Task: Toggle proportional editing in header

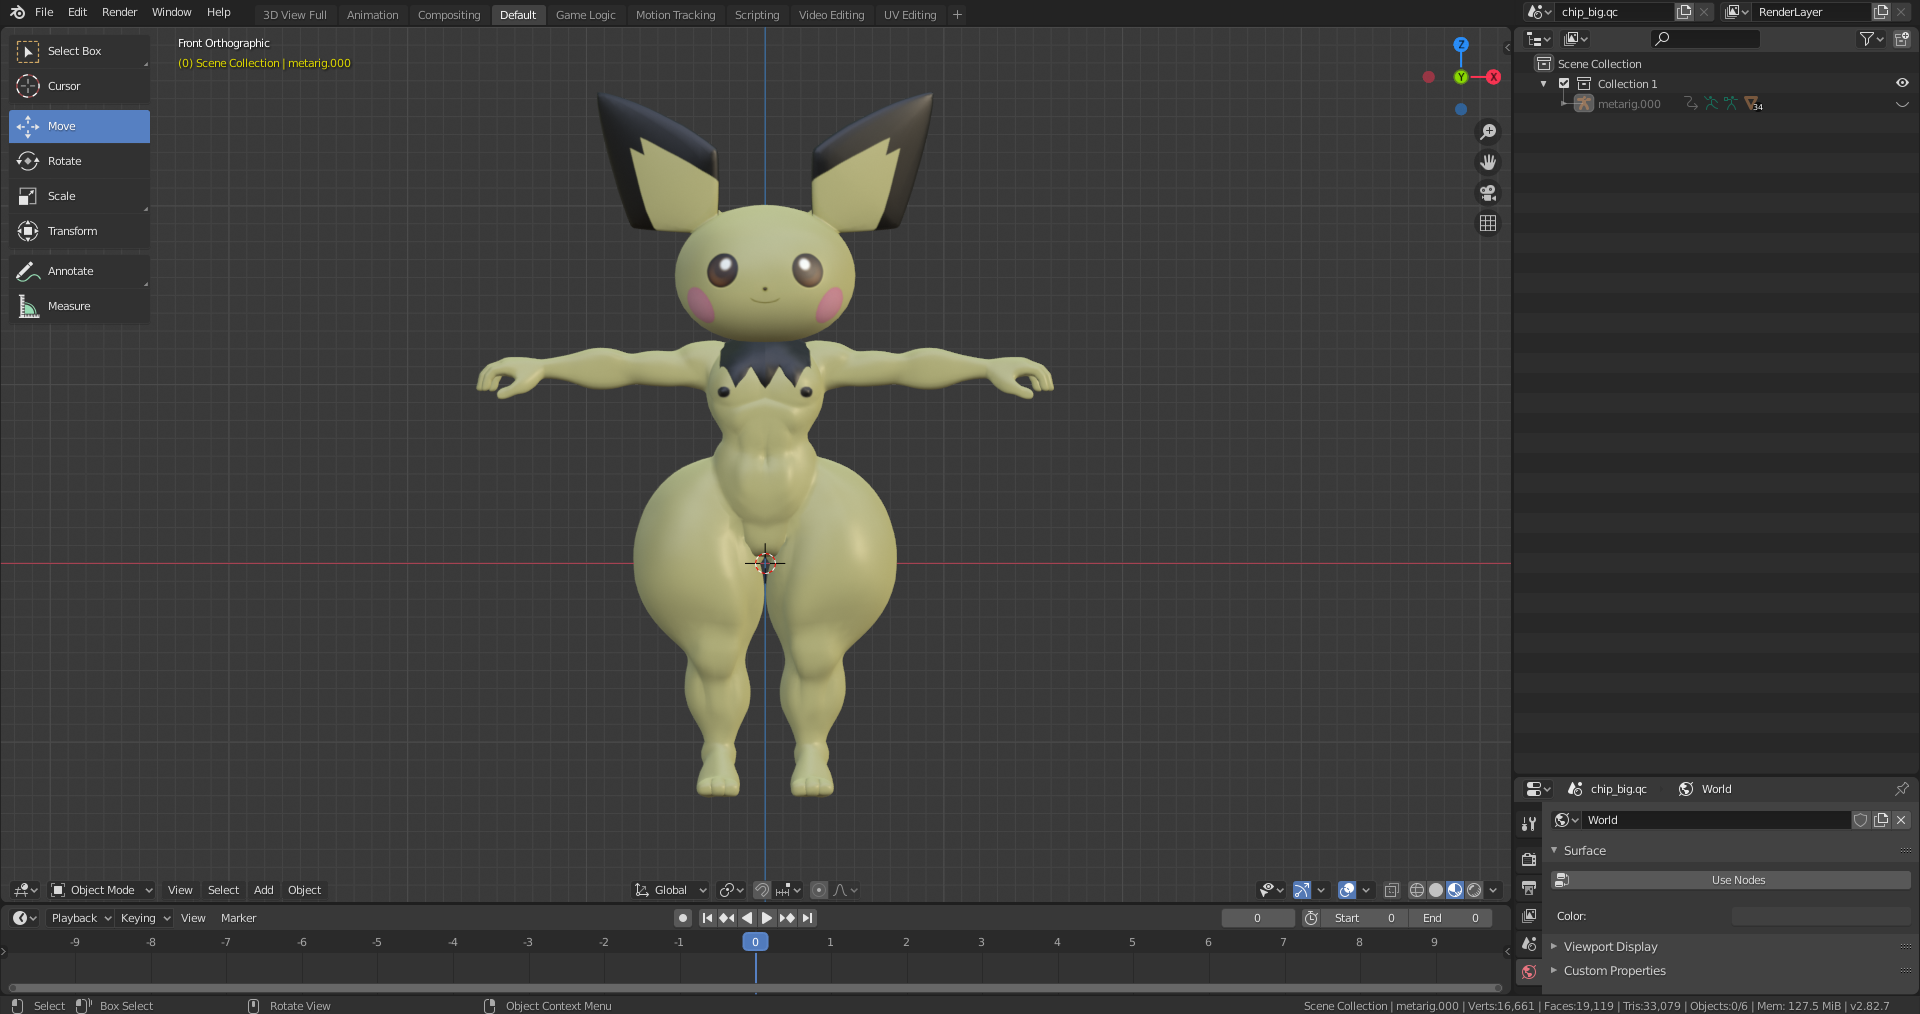Action: (819, 890)
